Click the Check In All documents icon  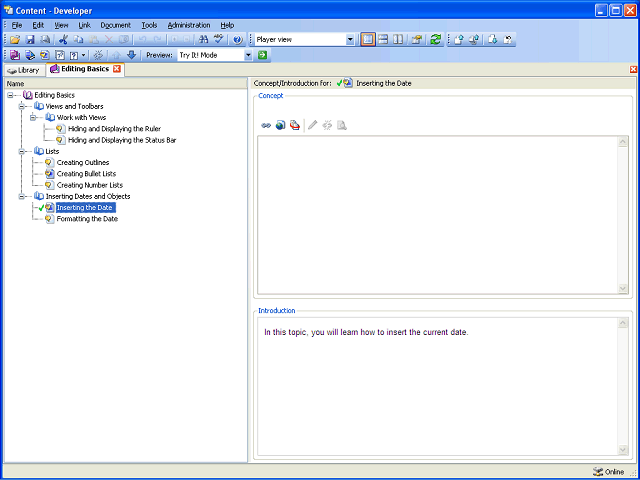[474, 40]
